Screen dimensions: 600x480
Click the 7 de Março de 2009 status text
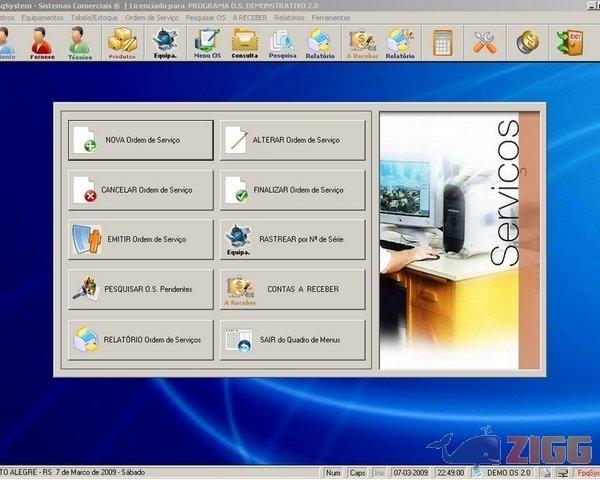tap(86, 472)
